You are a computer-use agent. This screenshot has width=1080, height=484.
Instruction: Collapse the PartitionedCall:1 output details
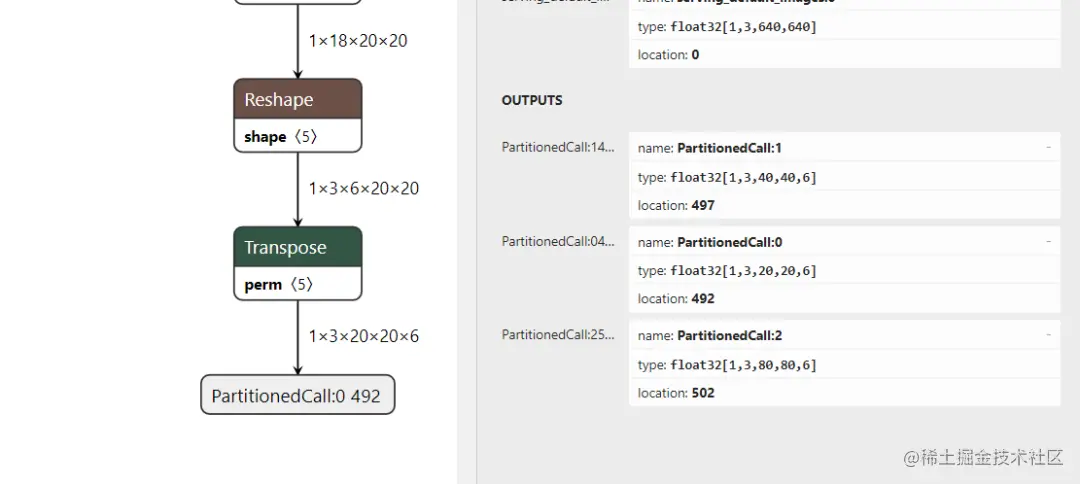[x=1048, y=147]
